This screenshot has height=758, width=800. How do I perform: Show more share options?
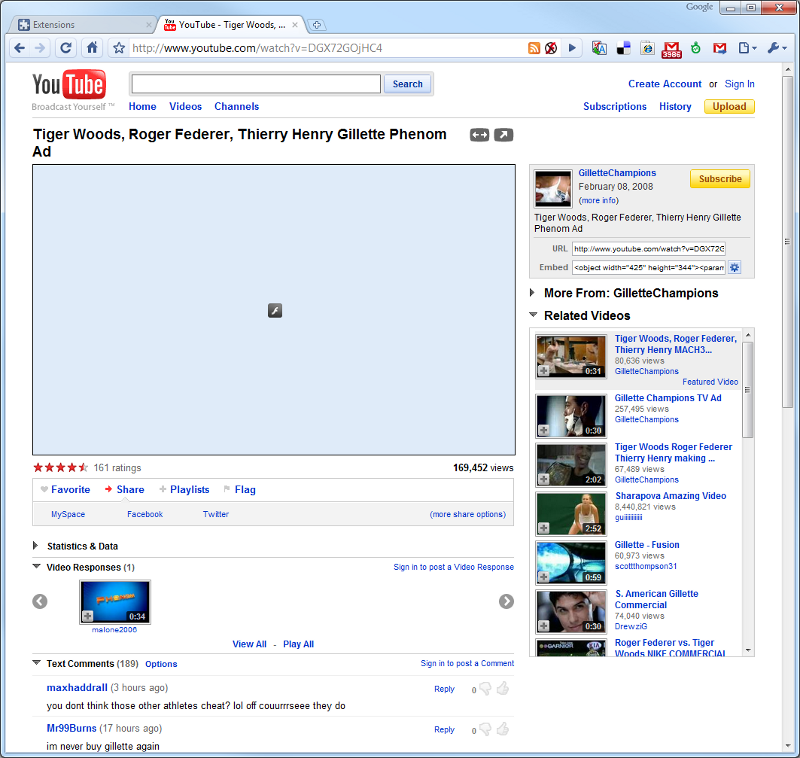(468, 514)
